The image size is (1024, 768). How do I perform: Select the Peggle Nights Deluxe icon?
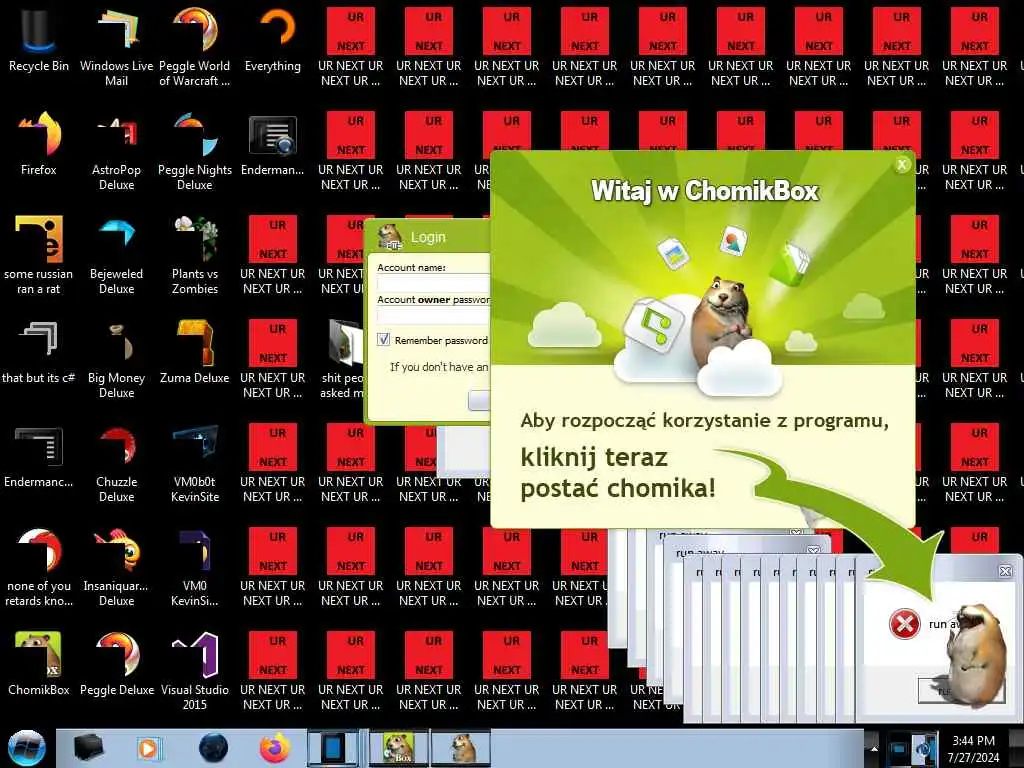tap(195, 152)
